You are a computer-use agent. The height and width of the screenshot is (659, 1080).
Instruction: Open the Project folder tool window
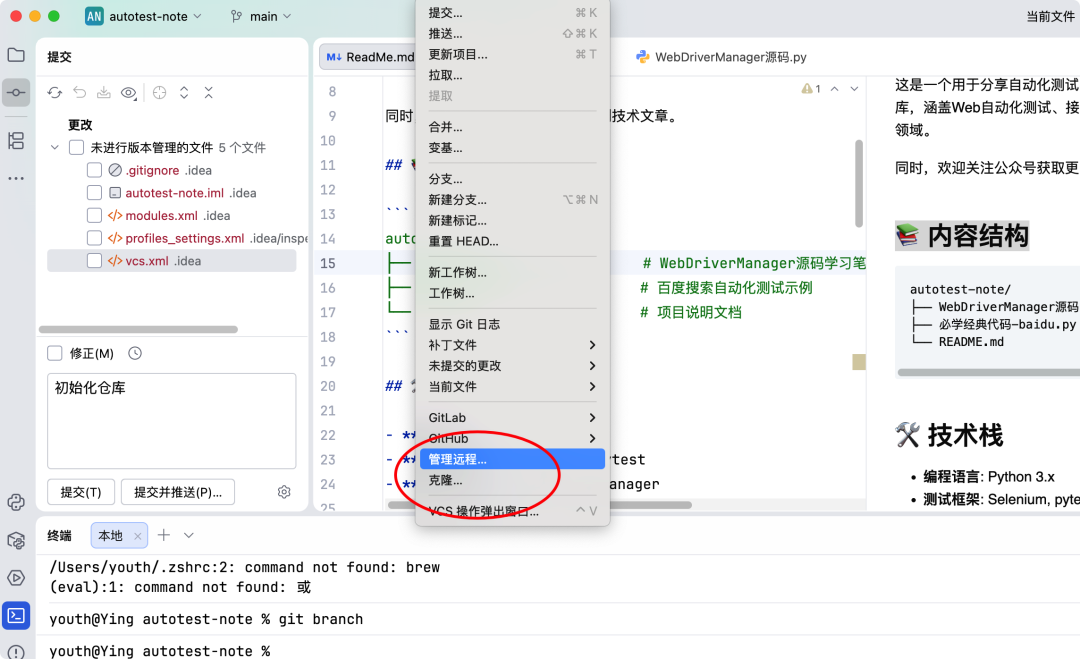16,55
